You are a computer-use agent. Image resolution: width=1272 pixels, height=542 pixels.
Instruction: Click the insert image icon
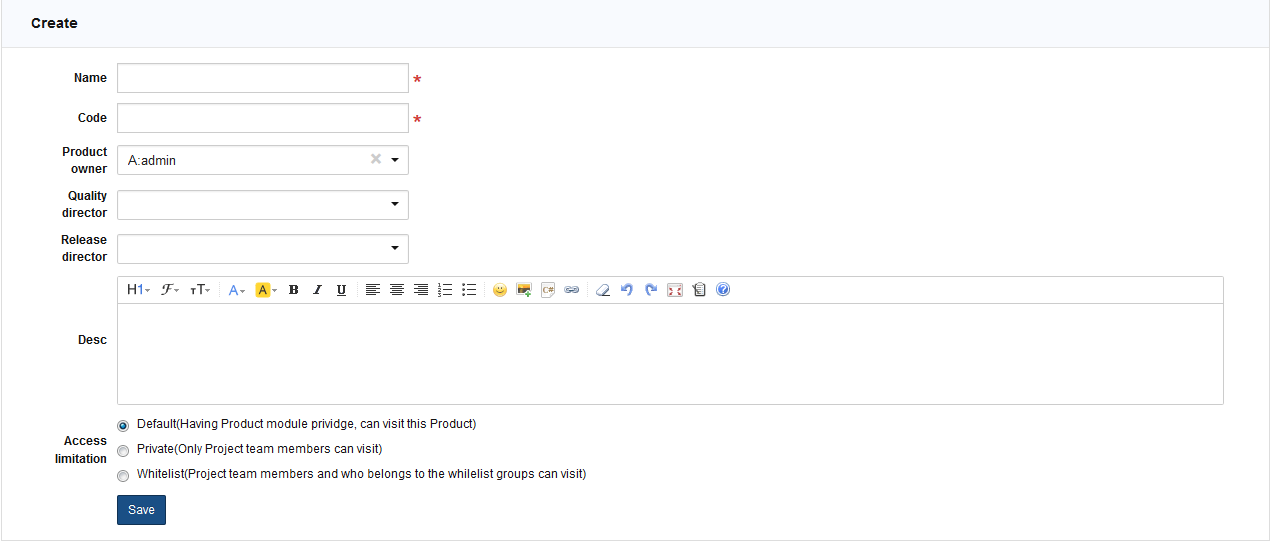tap(523, 290)
